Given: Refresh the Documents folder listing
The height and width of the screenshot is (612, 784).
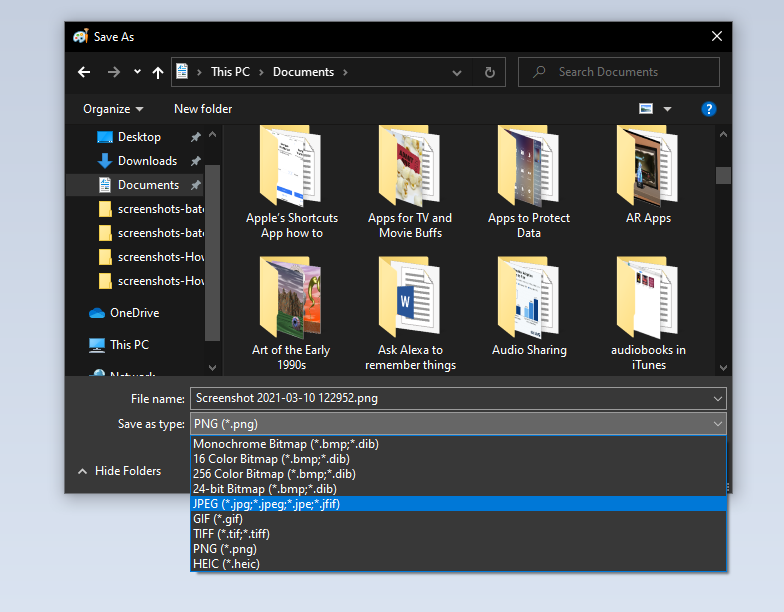Looking at the screenshot, I should [x=489, y=72].
